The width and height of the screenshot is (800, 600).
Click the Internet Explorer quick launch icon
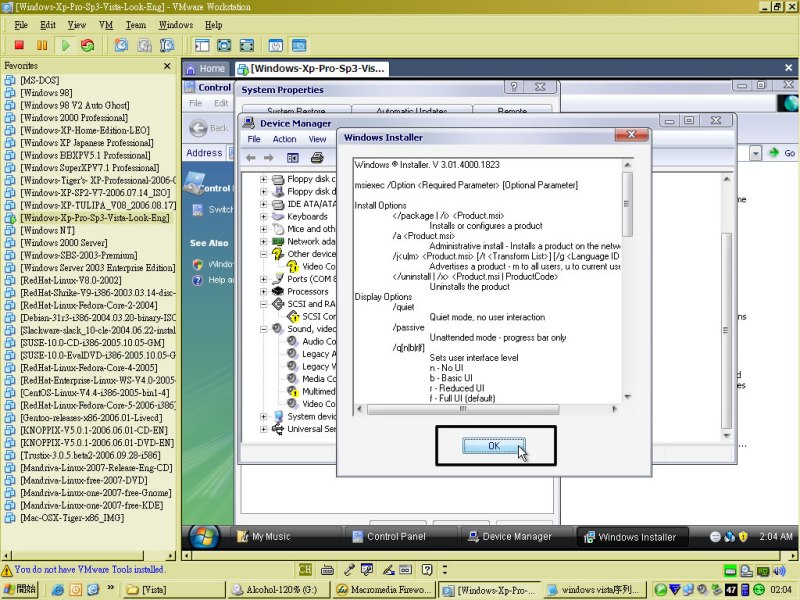[58, 590]
